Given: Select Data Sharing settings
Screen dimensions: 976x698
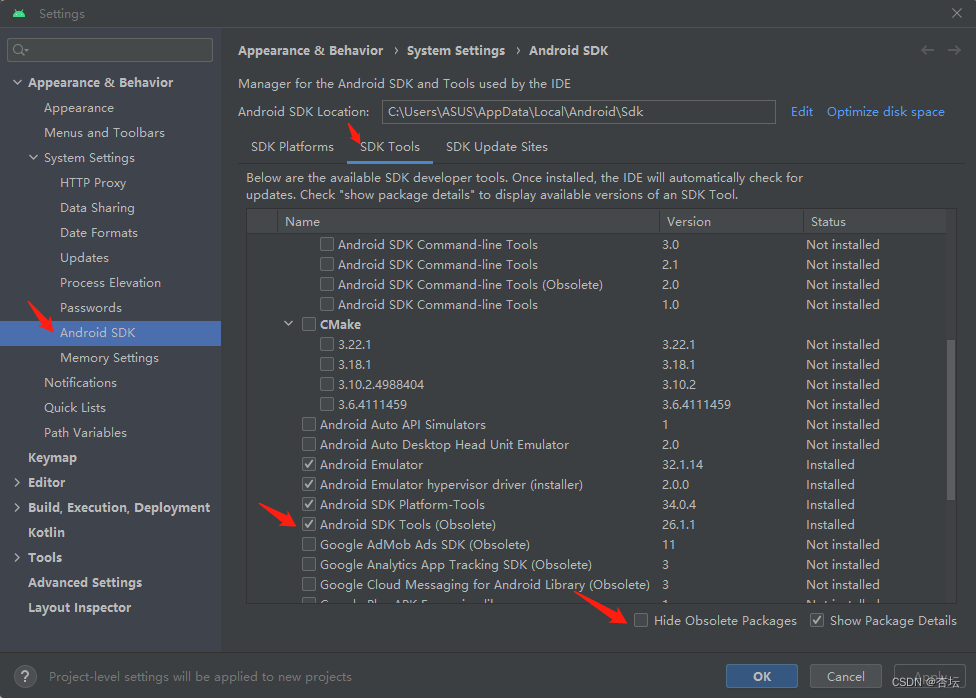Looking at the screenshot, I should 97,207.
